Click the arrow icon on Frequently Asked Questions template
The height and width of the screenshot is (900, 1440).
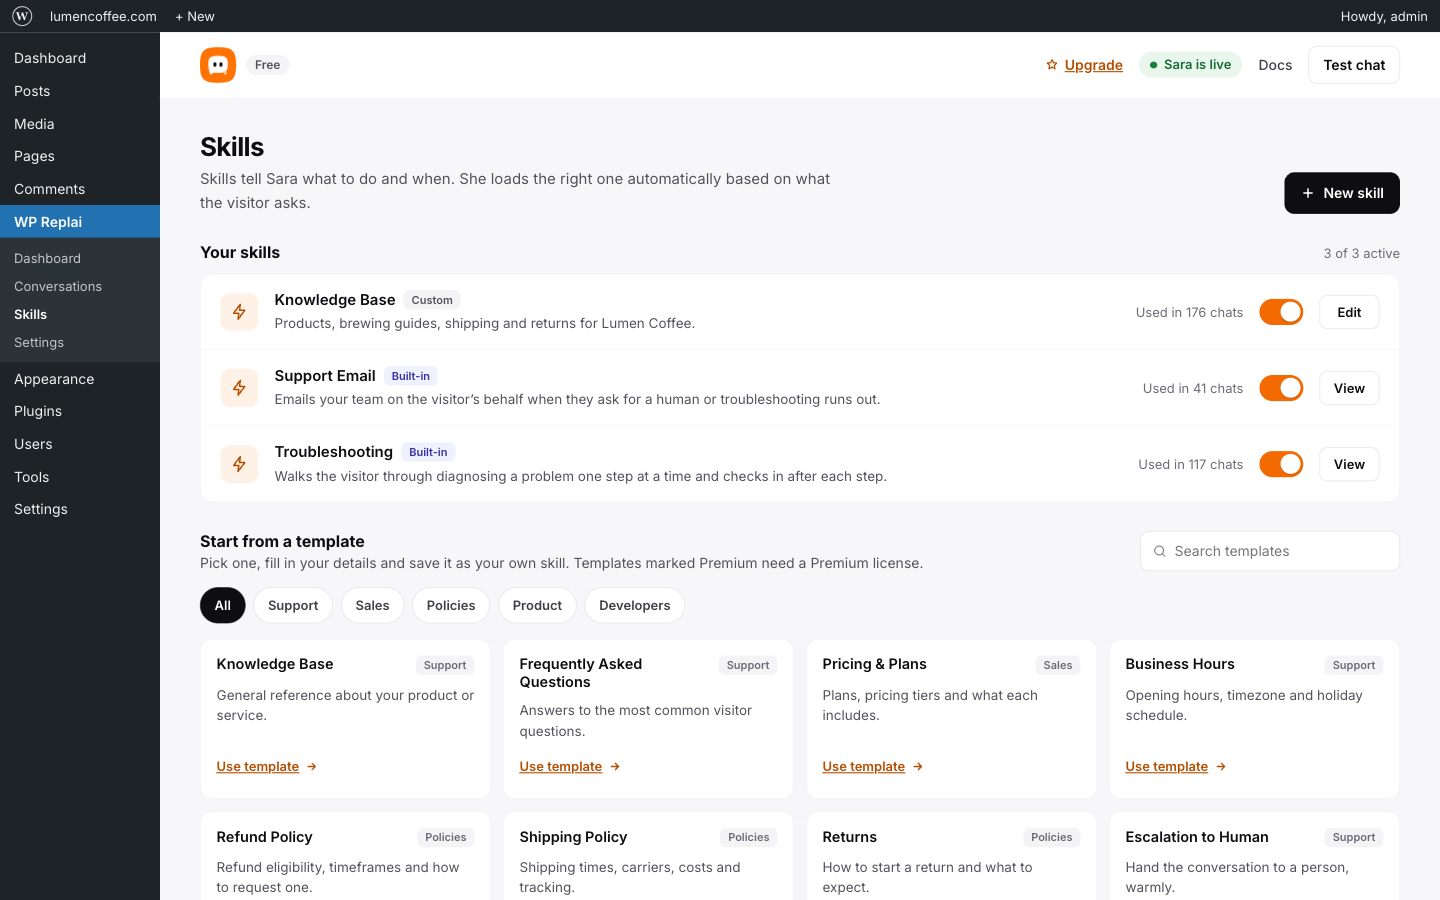point(615,767)
